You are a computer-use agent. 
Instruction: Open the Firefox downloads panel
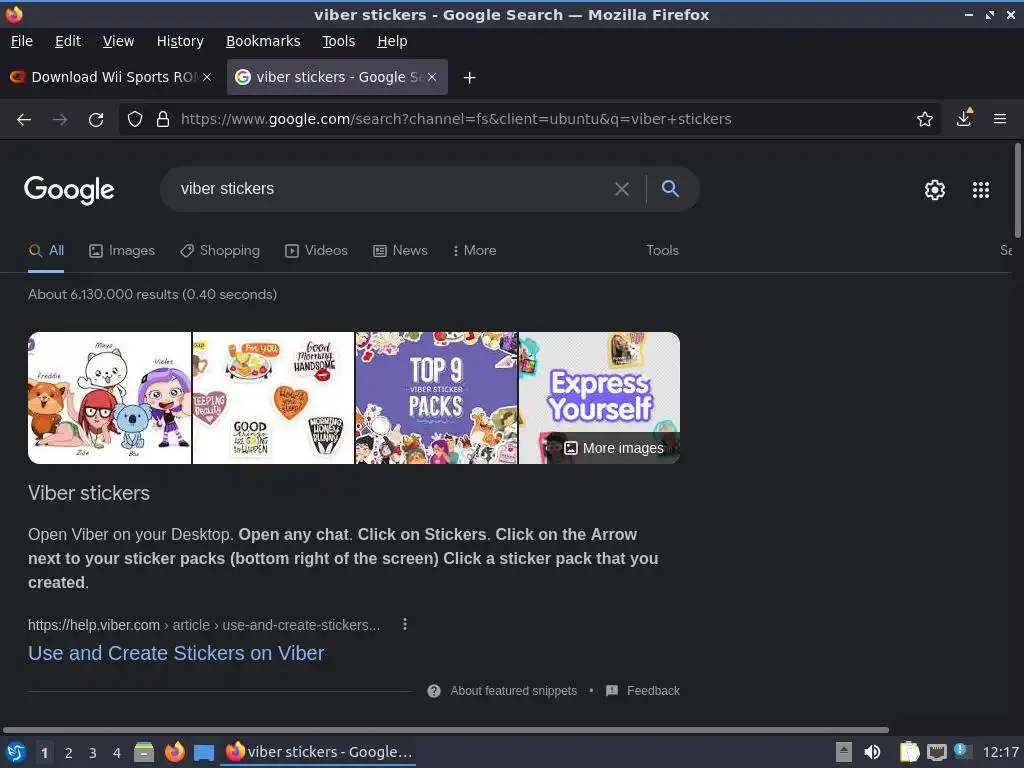963,118
